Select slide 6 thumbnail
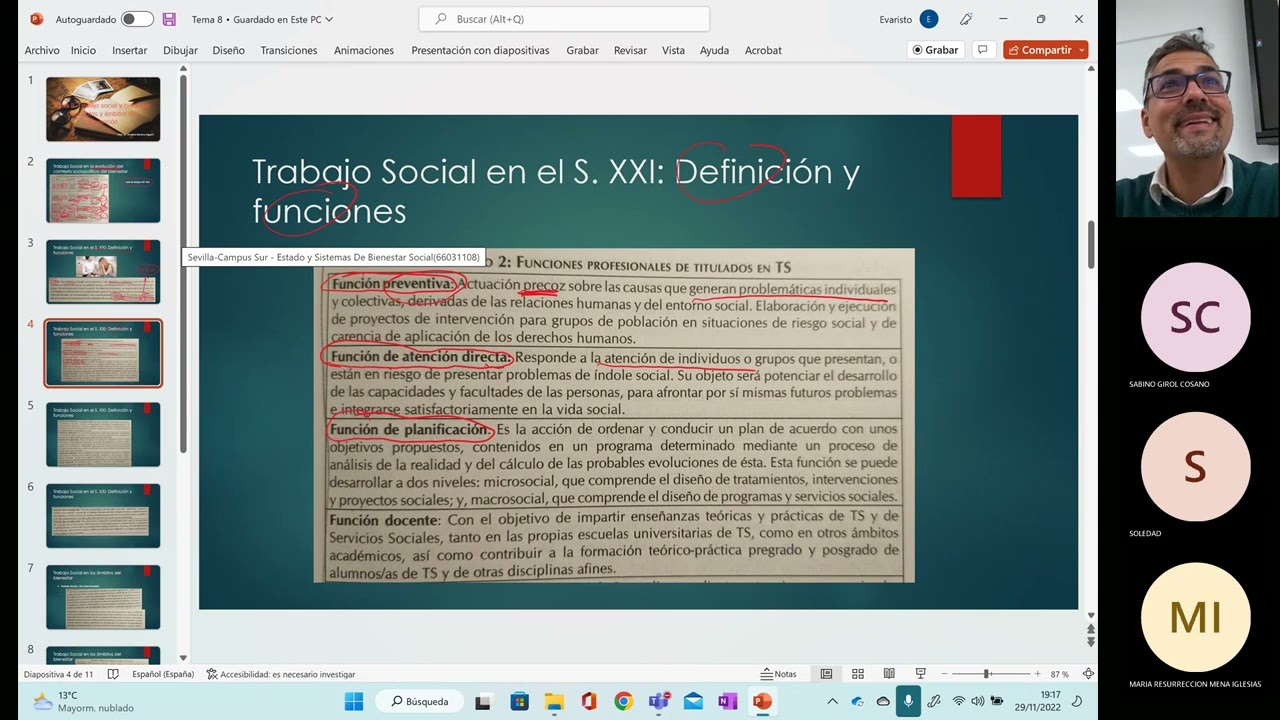1280x720 pixels. coord(103,515)
